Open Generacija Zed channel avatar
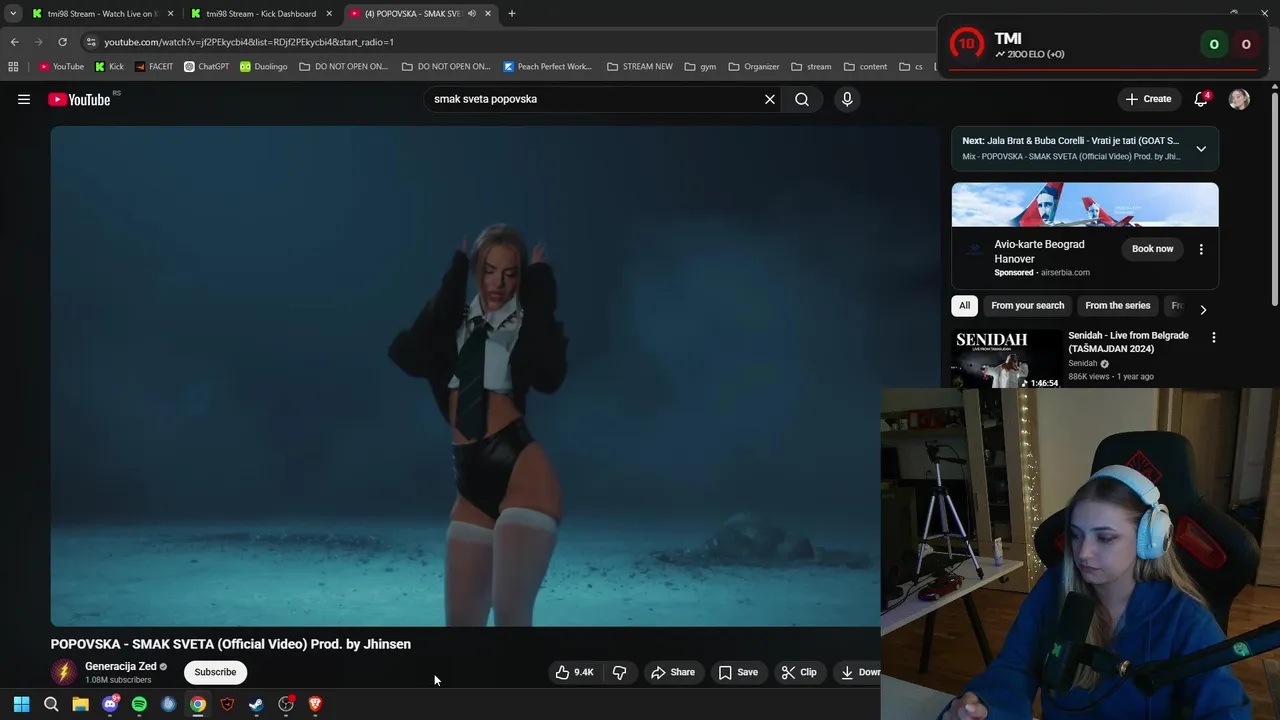 (64, 672)
